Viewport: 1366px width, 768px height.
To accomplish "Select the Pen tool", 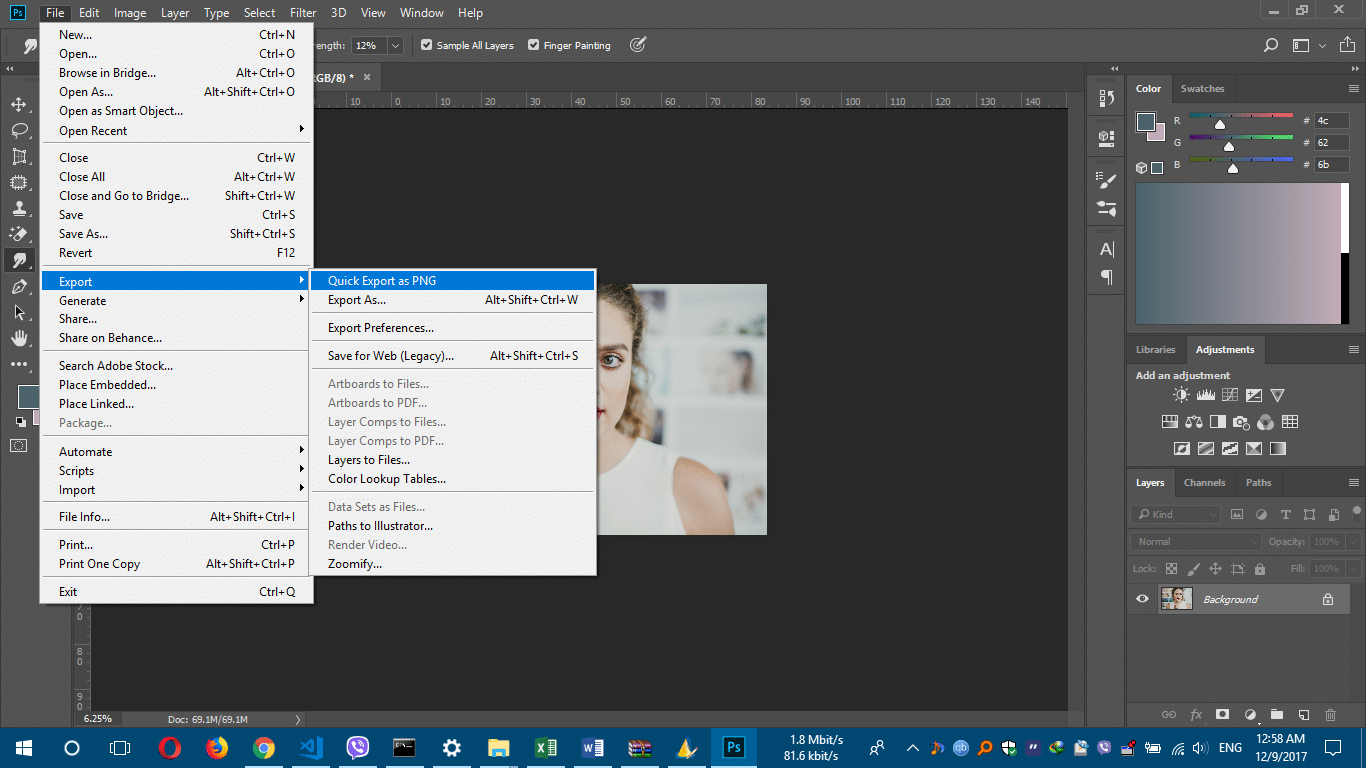I will click(x=19, y=287).
